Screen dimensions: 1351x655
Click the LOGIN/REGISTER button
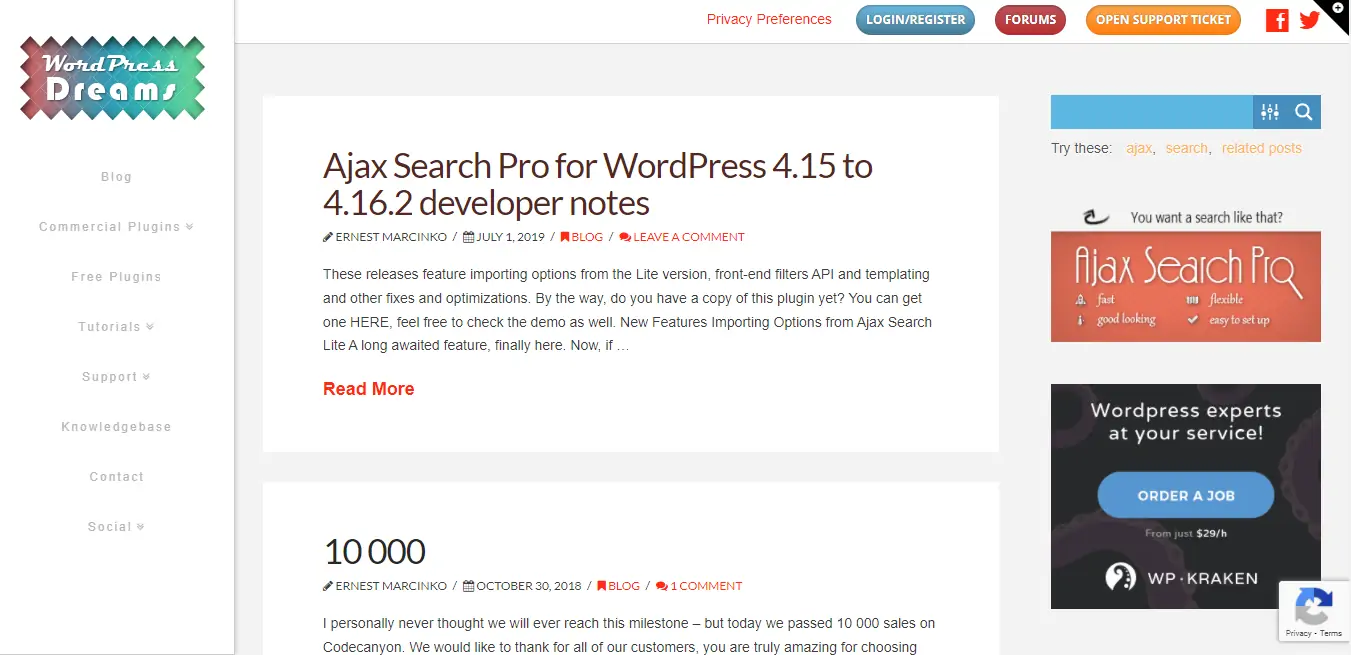(x=915, y=20)
